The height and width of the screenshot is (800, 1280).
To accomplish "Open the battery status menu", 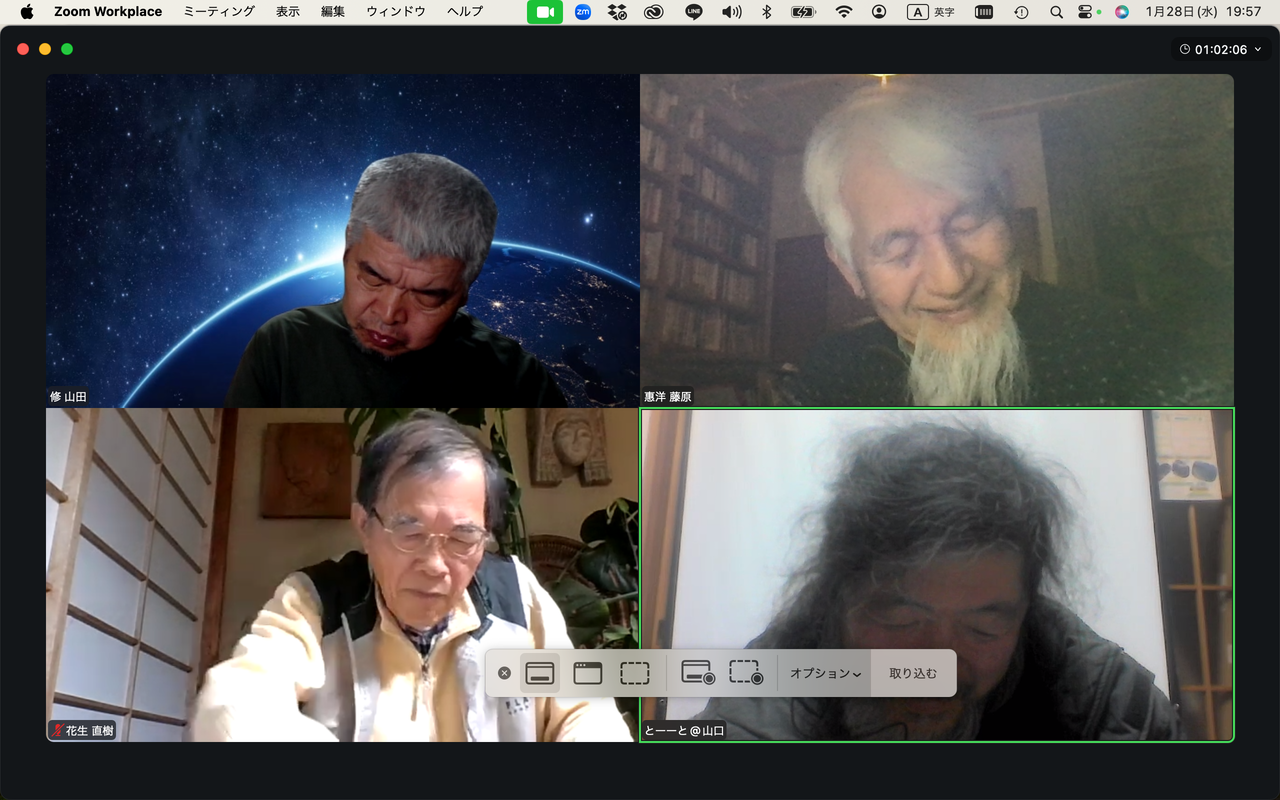I will (803, 12).
